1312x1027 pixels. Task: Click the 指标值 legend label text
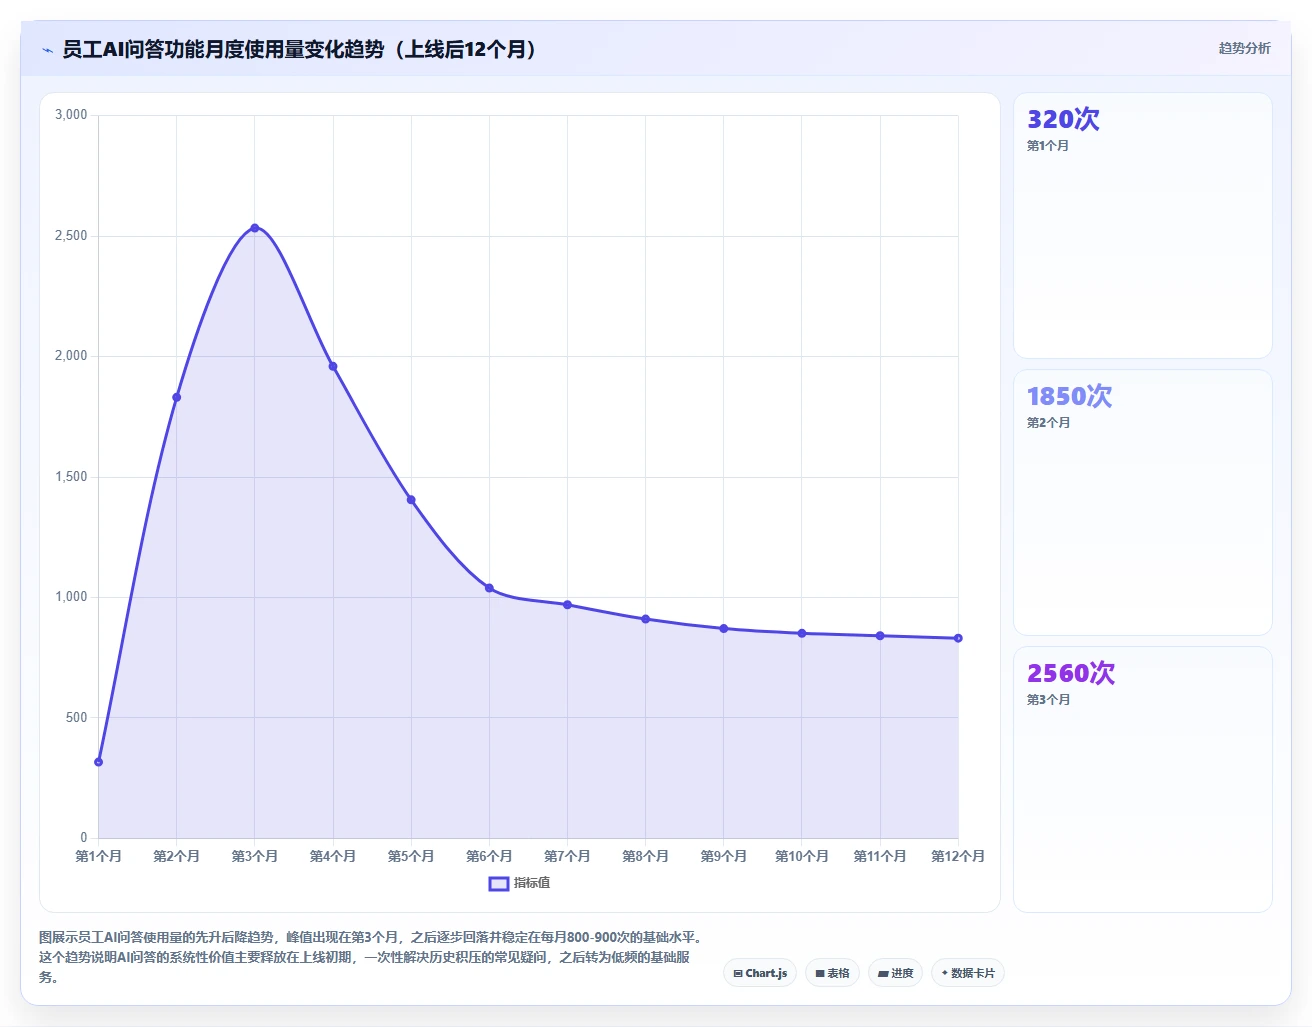(x=532, y=883)
